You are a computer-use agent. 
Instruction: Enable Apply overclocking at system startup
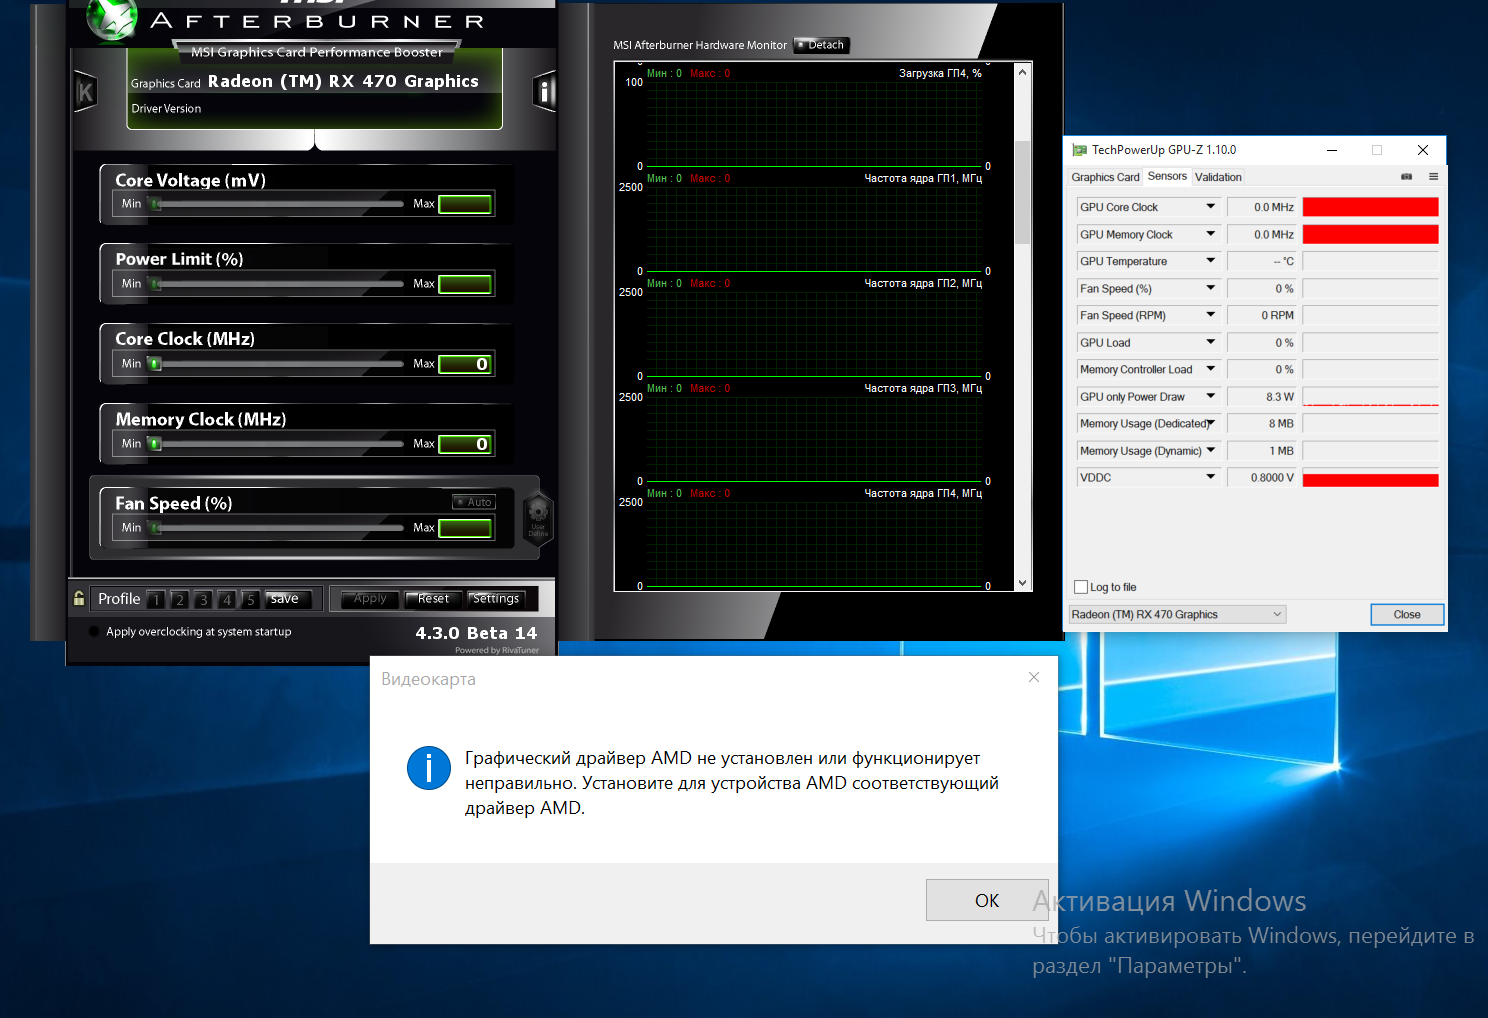(94, 631)
